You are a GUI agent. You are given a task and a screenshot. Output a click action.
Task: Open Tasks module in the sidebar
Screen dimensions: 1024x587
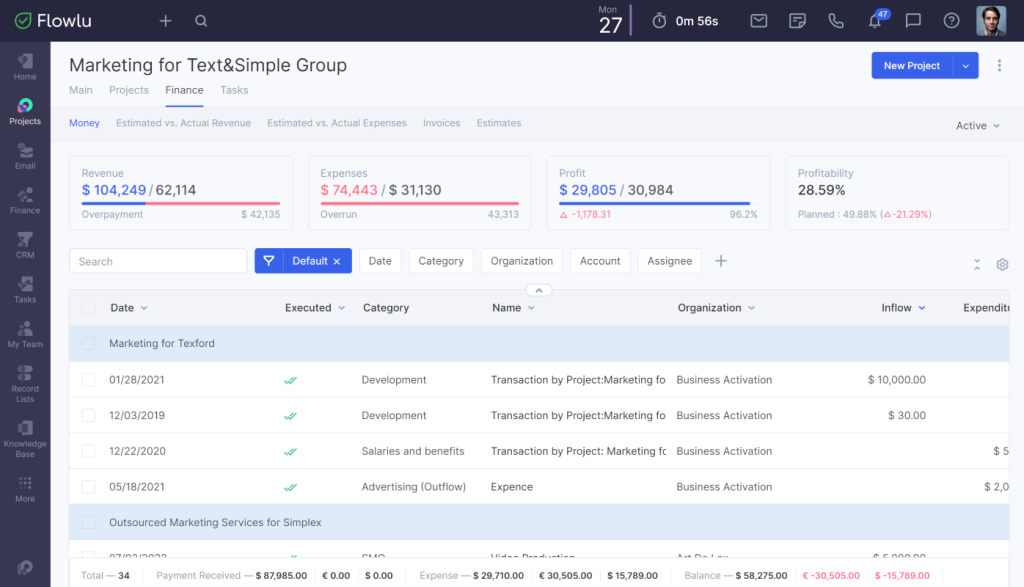pos(25,290)
